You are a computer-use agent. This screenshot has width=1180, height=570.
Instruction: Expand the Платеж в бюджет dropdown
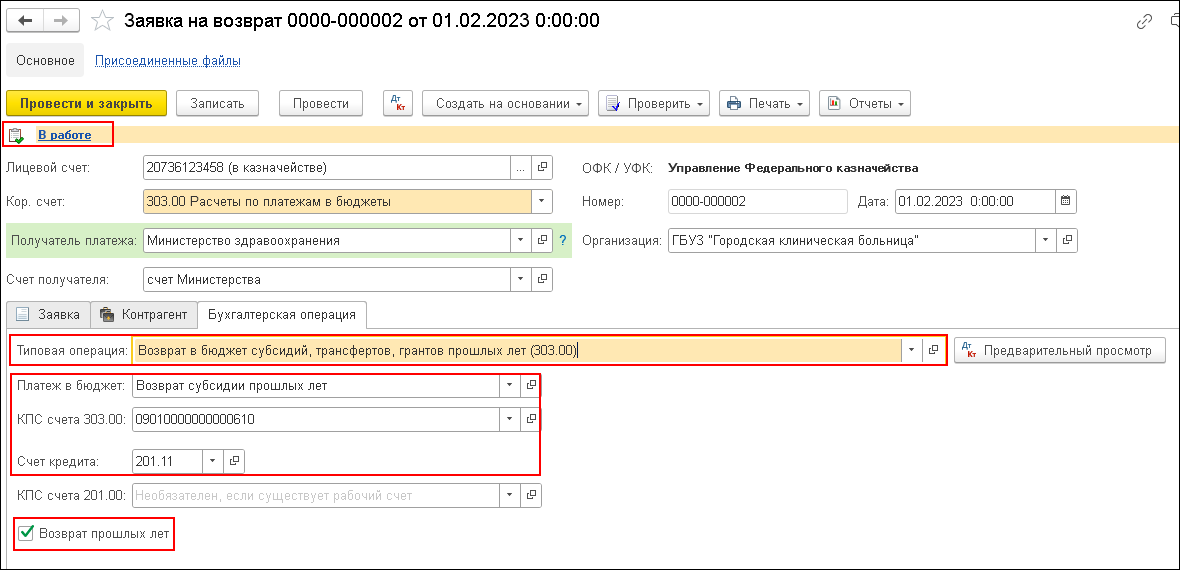click(510, 386)
